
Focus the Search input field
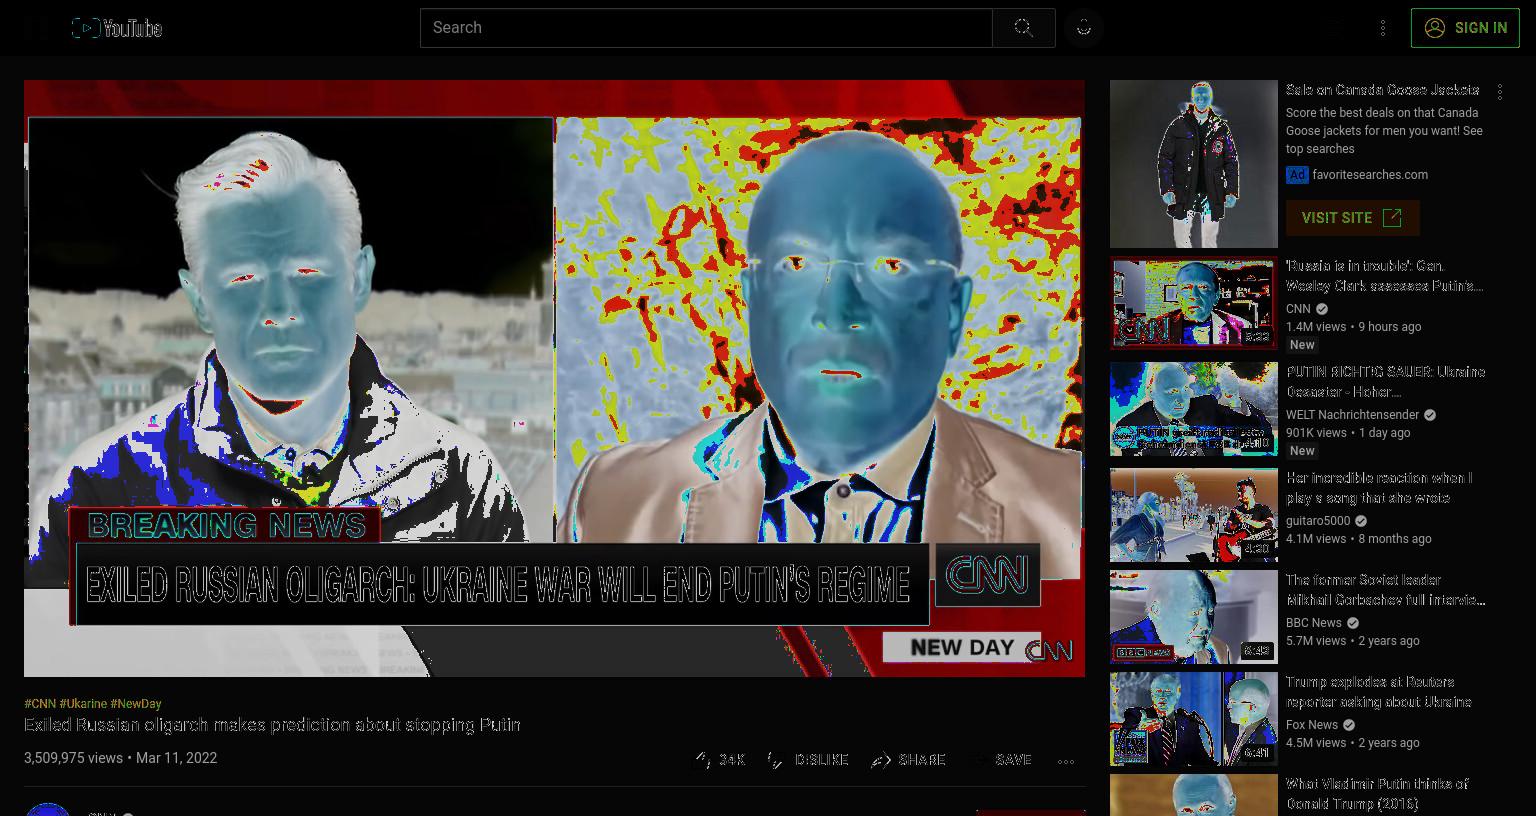706,28
